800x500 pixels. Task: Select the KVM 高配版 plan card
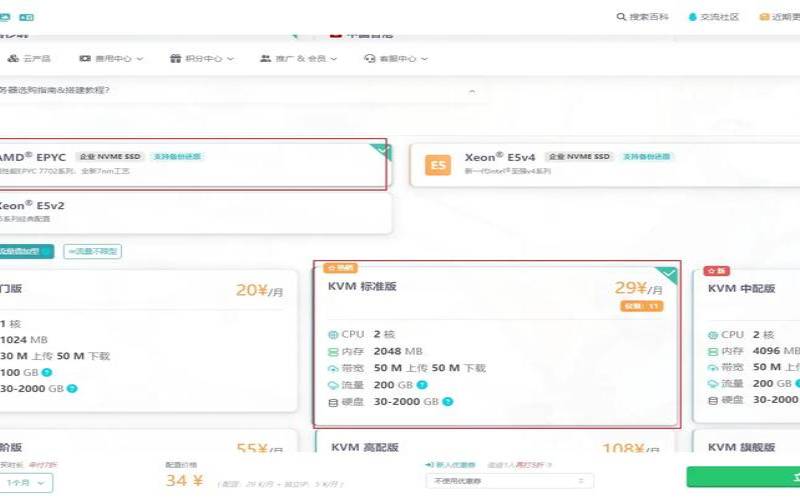pyautogui.click(x=495, y=441)
